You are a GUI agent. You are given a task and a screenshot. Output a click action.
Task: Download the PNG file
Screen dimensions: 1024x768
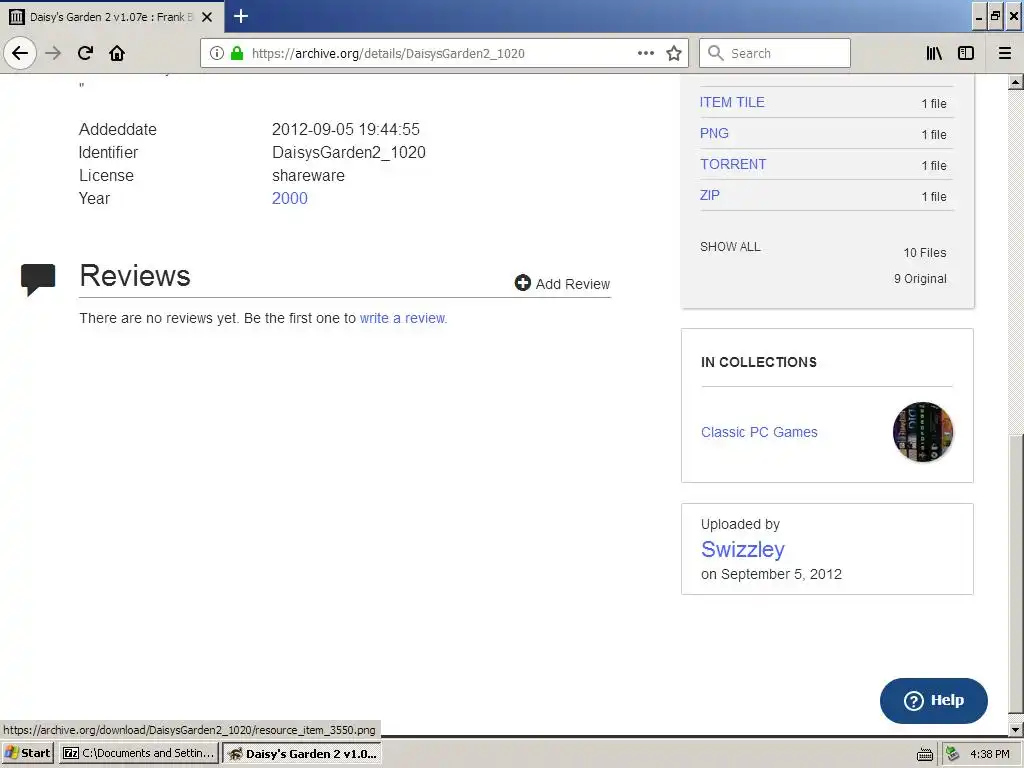tap(714, 133)
